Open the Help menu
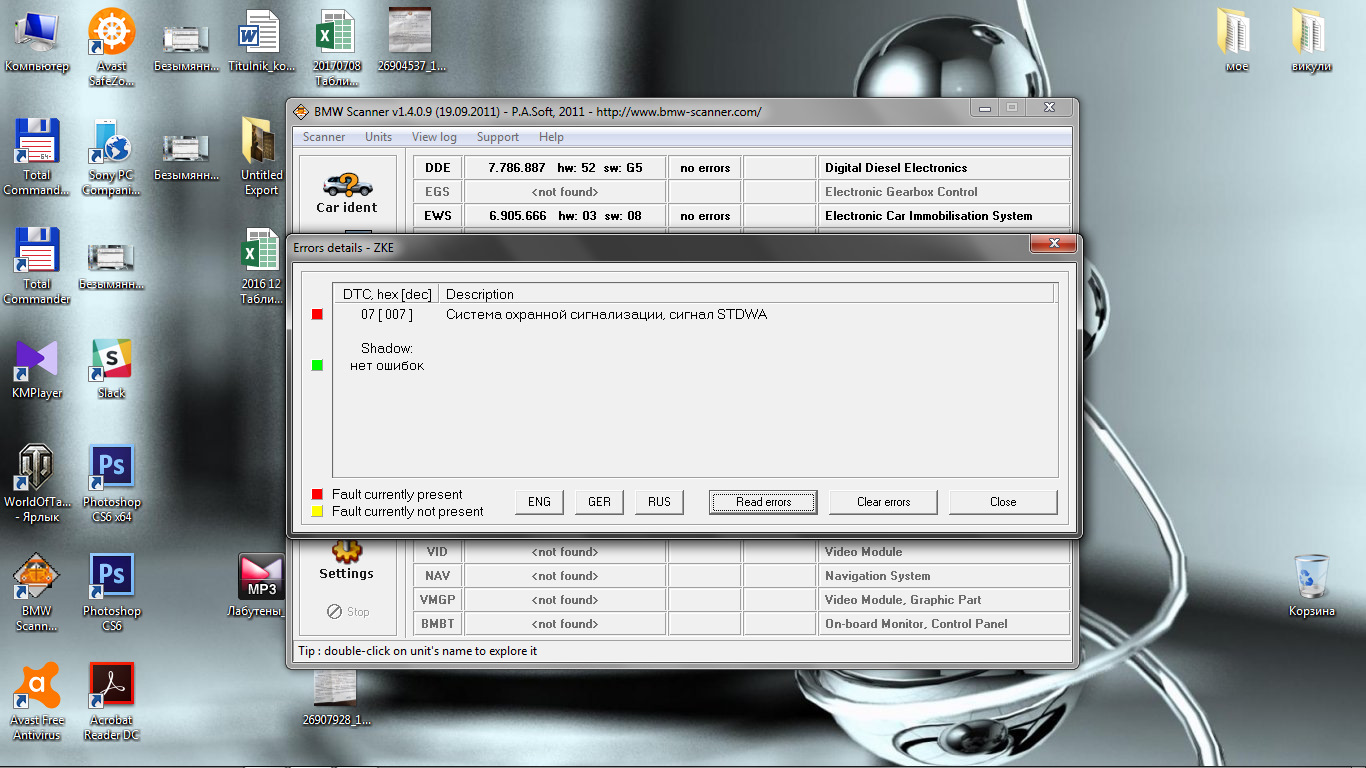The height and width of the screenshot is (768, 1366). click(551, 137)
